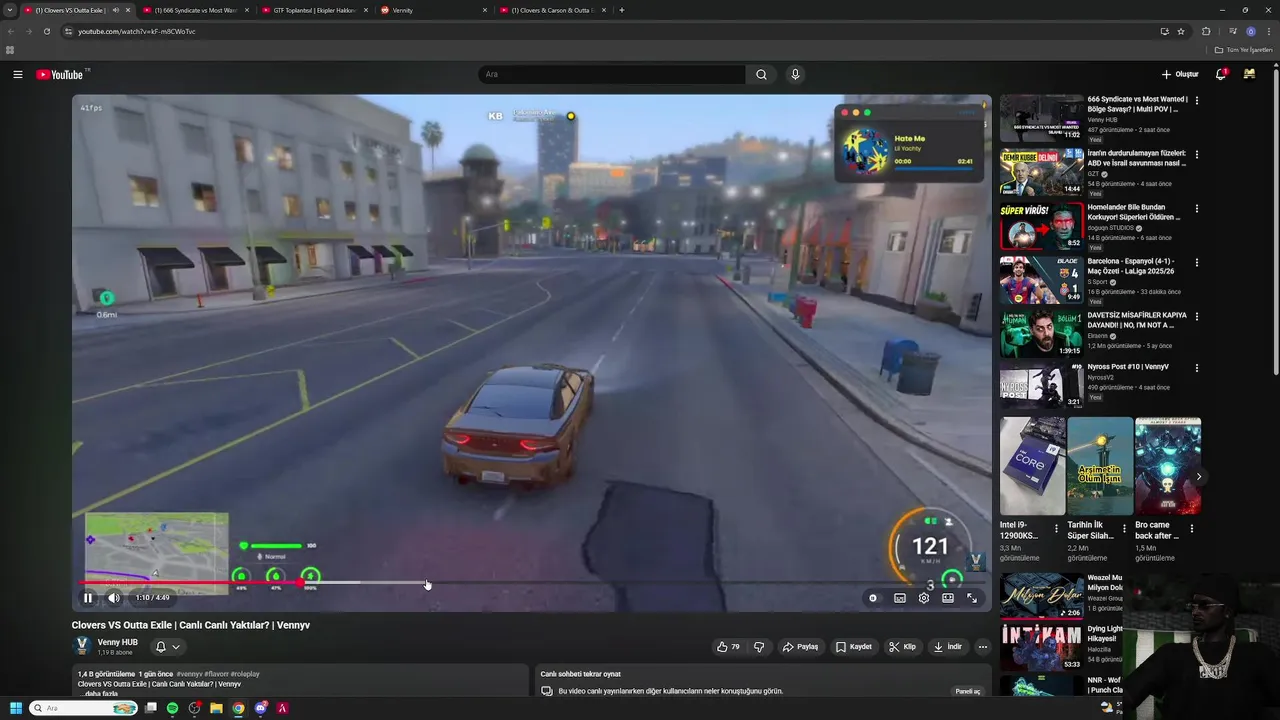Open the Venny HUB channel name link
1280x720 pixels.
tap(118, 642)
